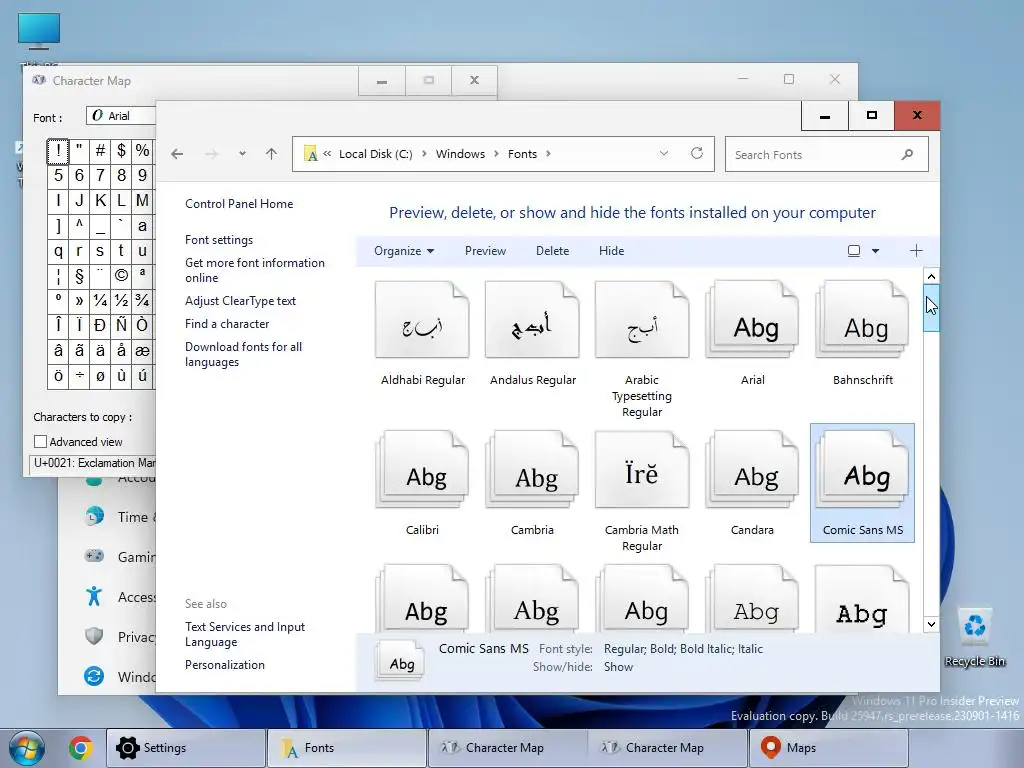Click the search magnifier icon
1024x768 pixels.
907,154
